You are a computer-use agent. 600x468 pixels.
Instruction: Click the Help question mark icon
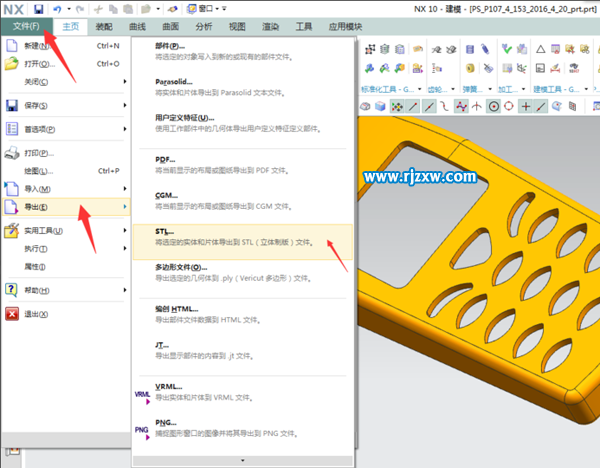tap(12, 289)
